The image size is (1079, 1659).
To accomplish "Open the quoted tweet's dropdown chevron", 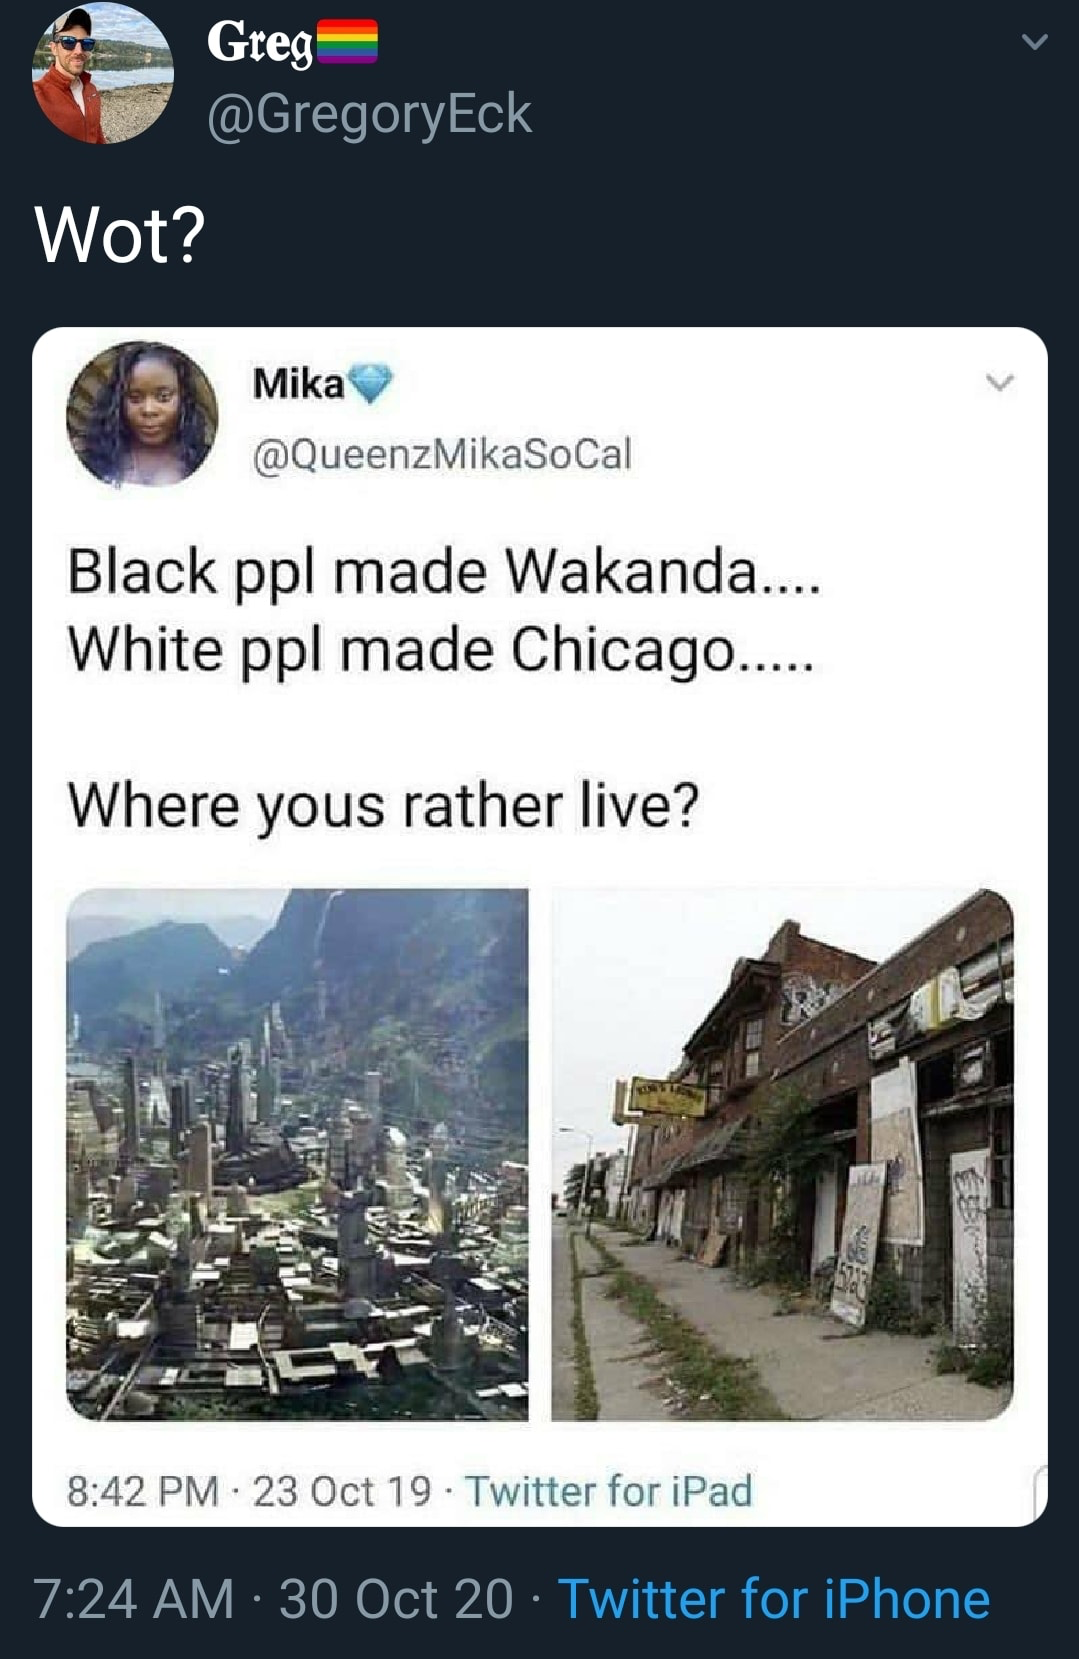I will [999, 383].
